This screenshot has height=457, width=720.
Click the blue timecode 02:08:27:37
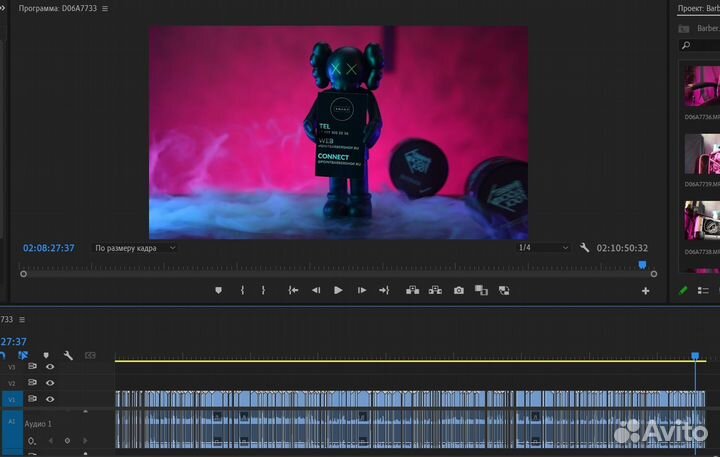(49, 248)
